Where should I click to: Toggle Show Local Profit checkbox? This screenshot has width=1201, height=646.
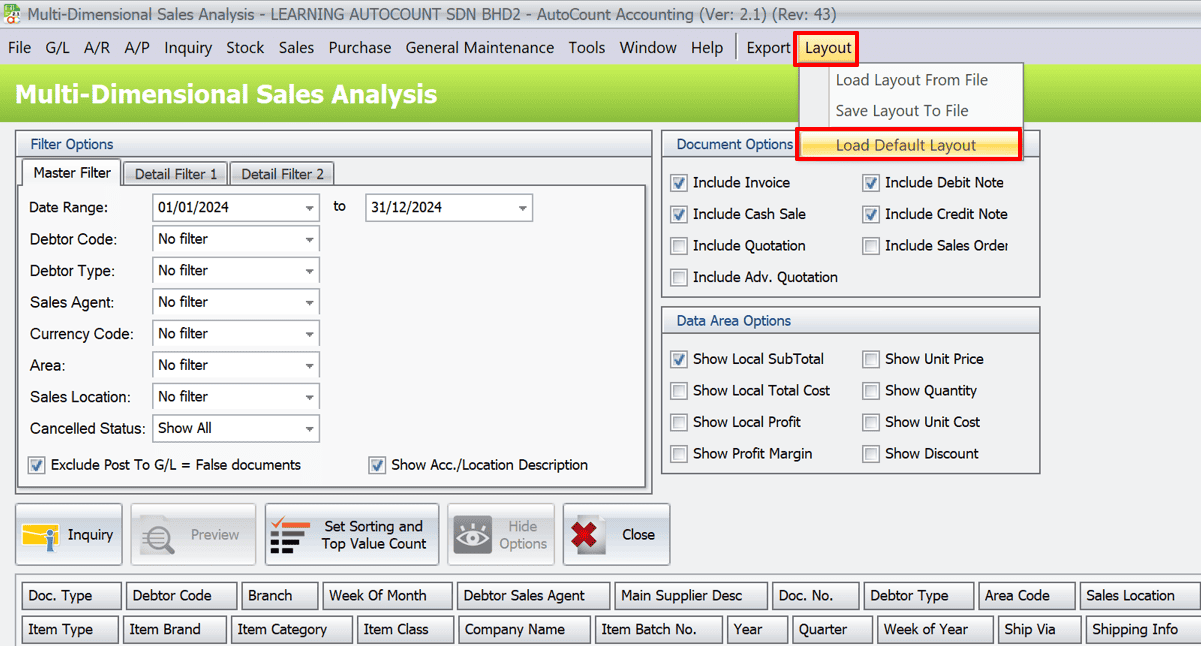(x=680, y=422)
